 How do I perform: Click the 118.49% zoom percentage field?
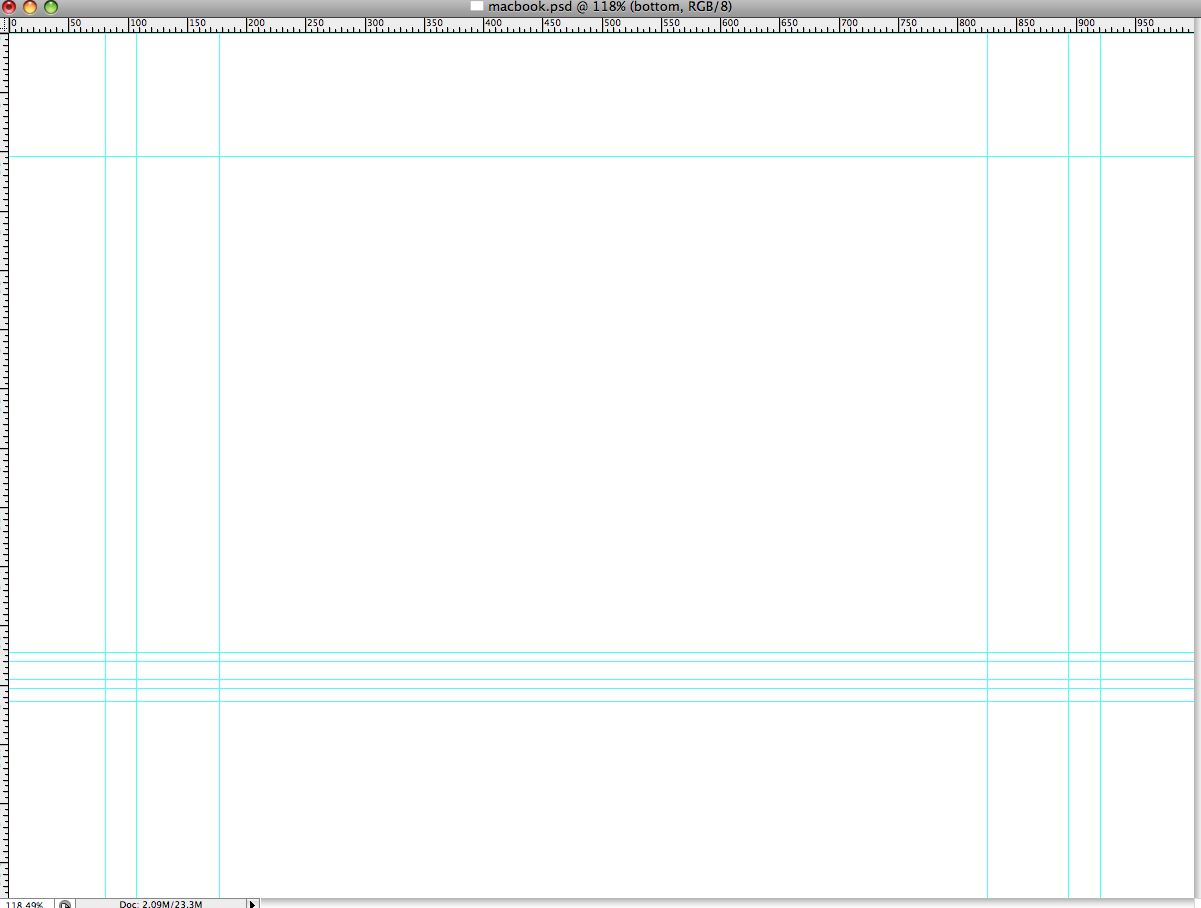click(x=24, y=904)
